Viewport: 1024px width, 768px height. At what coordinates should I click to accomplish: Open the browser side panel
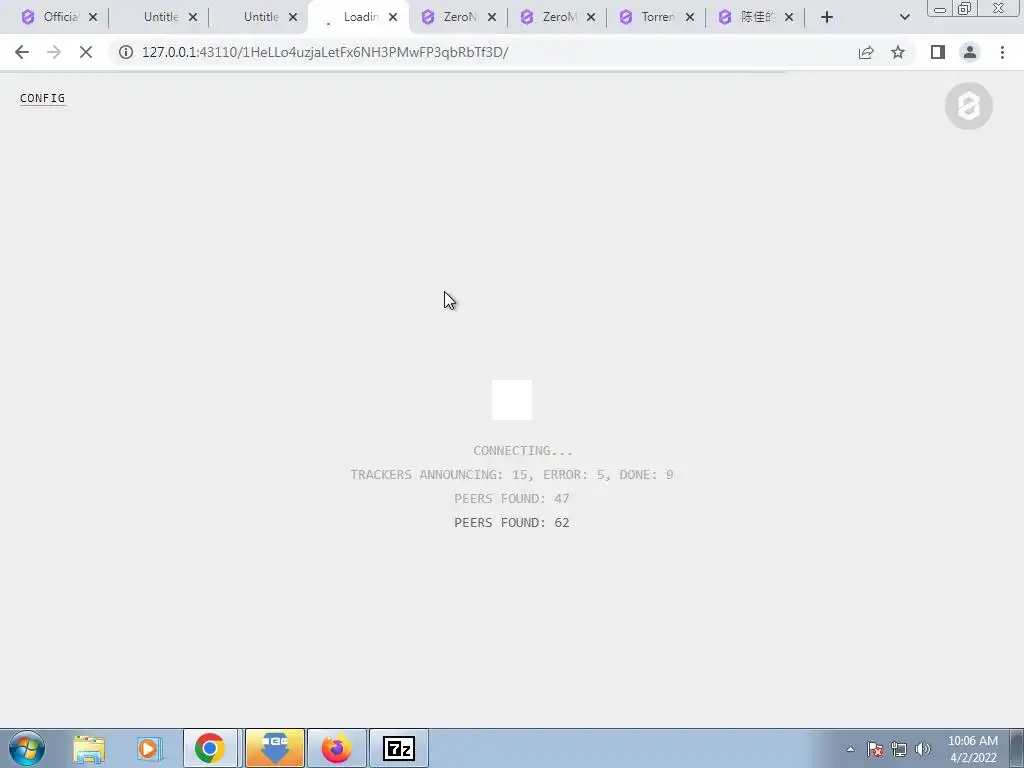coord(938,52)
